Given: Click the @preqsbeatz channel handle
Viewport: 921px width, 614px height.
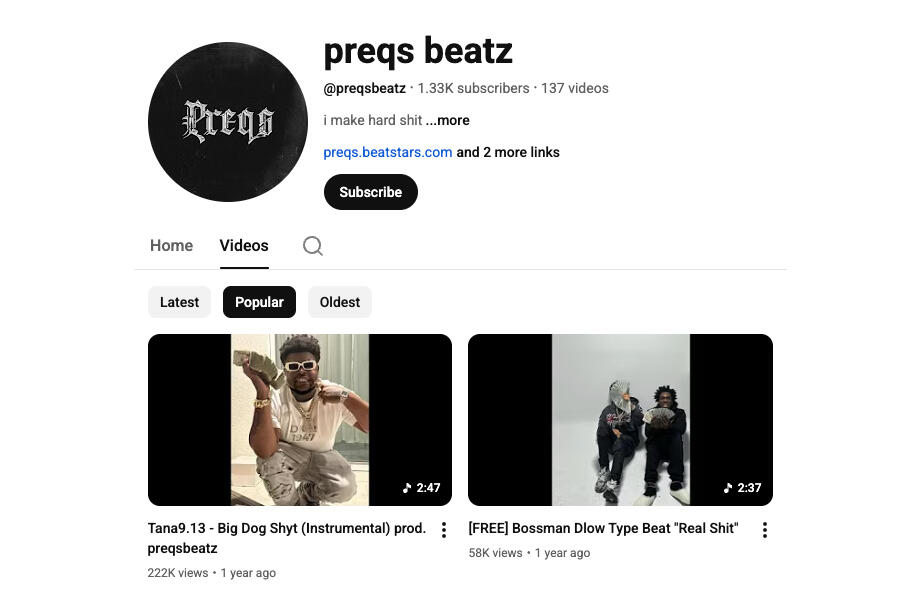Looking at the screenshot, I should click(365, 88).
